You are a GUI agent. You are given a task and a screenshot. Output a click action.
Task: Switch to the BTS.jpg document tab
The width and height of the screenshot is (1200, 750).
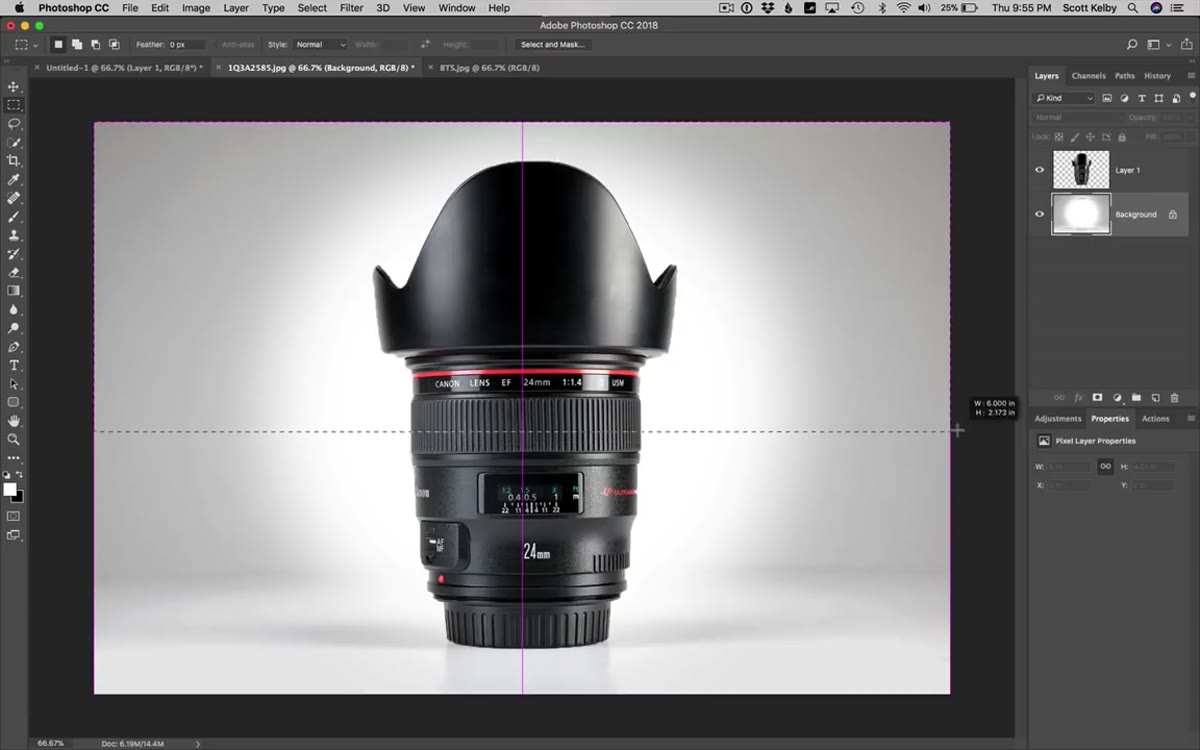pos(490,68)
